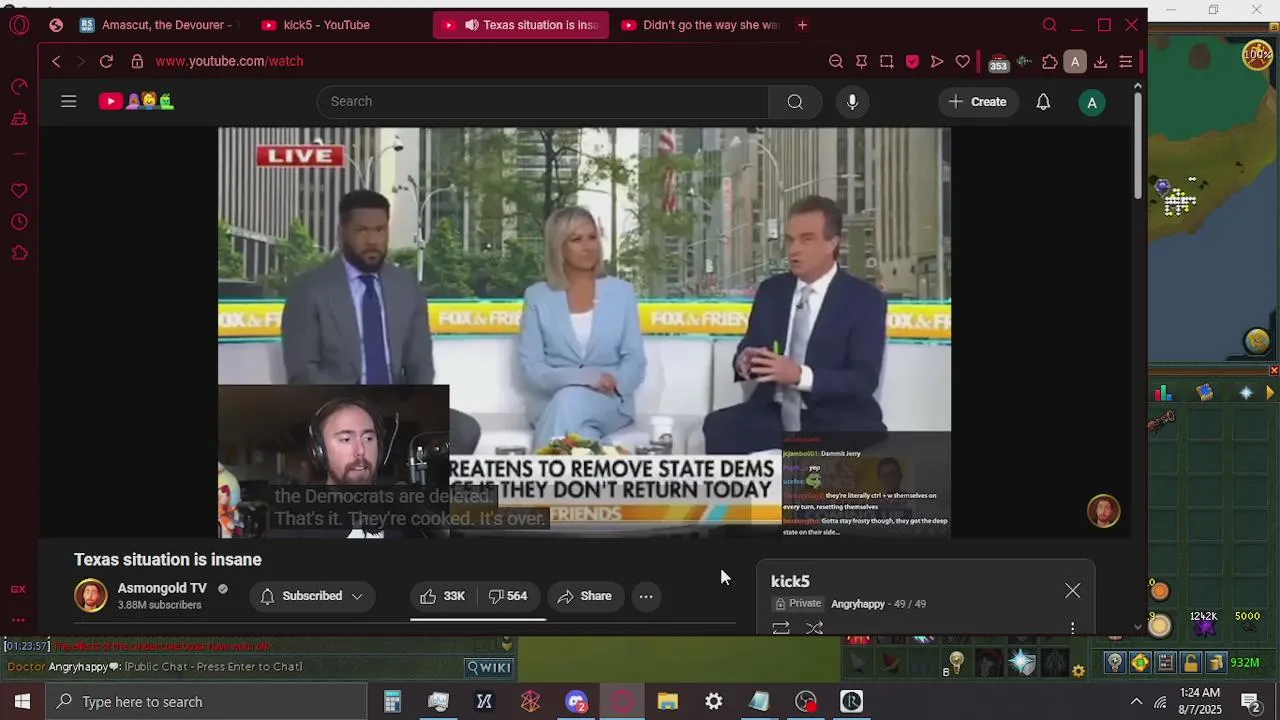Image resolution: width=1280 pixels, height=720 pixels.
Task: Open the YouTube hamburger guide menu
Action: click(69, 101)
